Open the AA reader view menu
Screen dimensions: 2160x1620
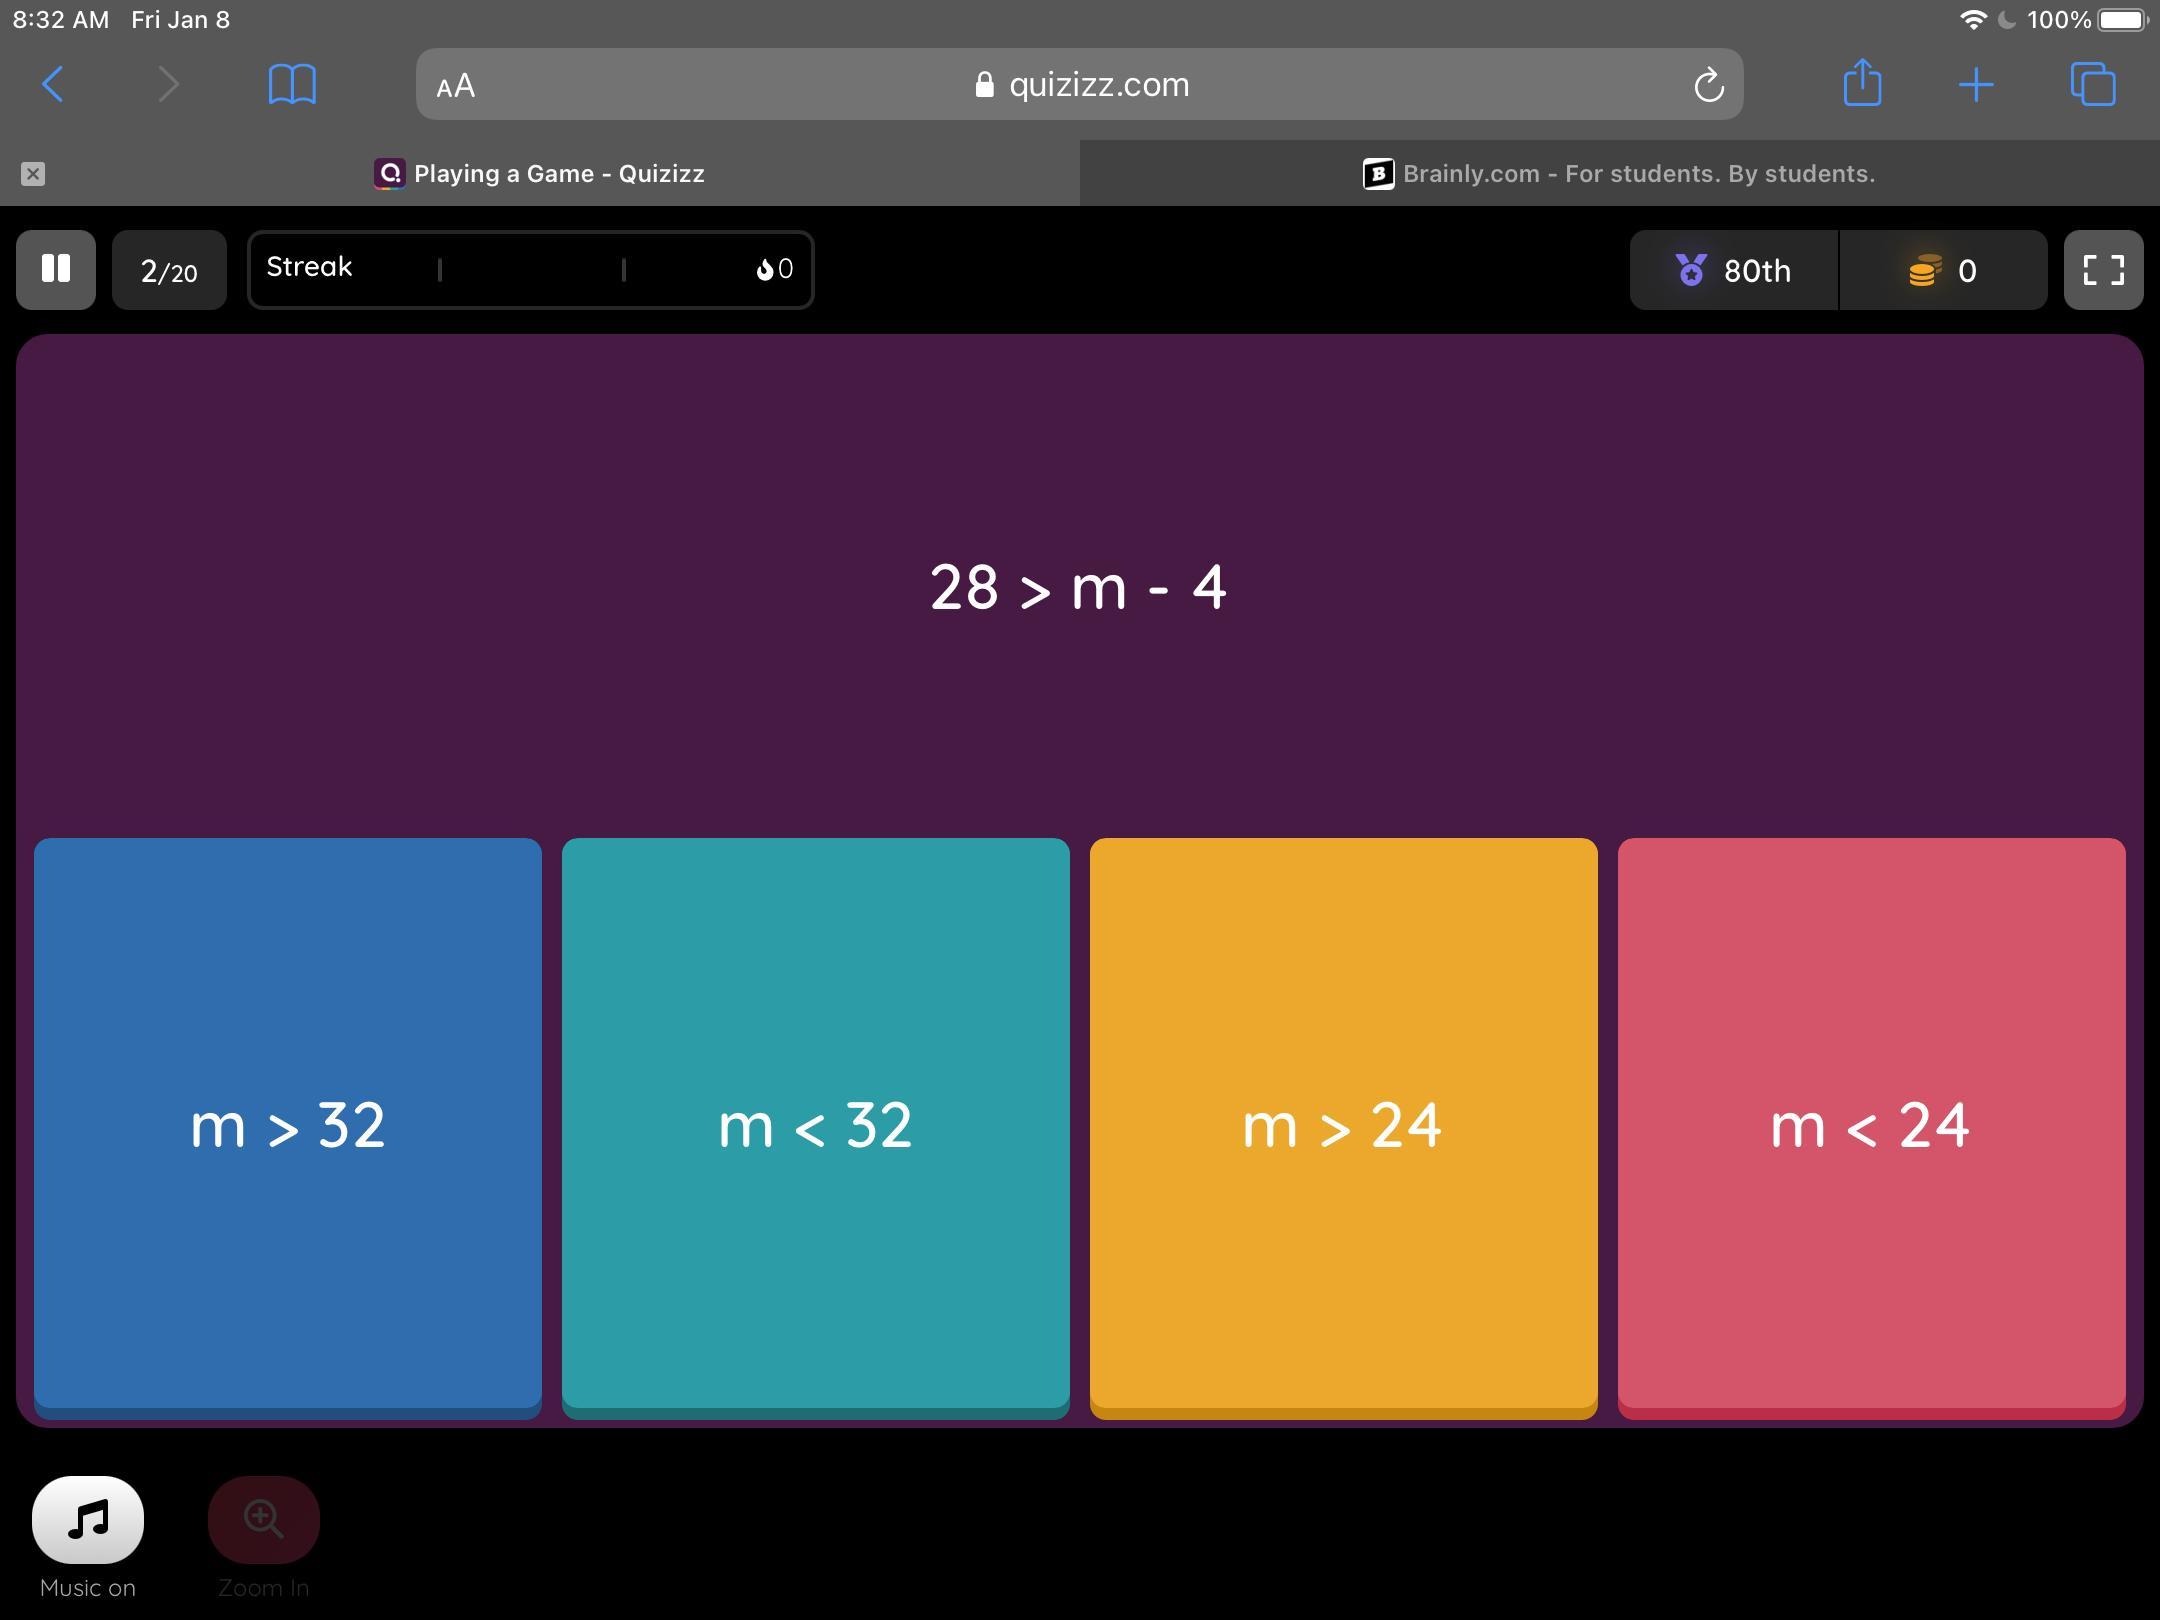(x=456, y=86)
